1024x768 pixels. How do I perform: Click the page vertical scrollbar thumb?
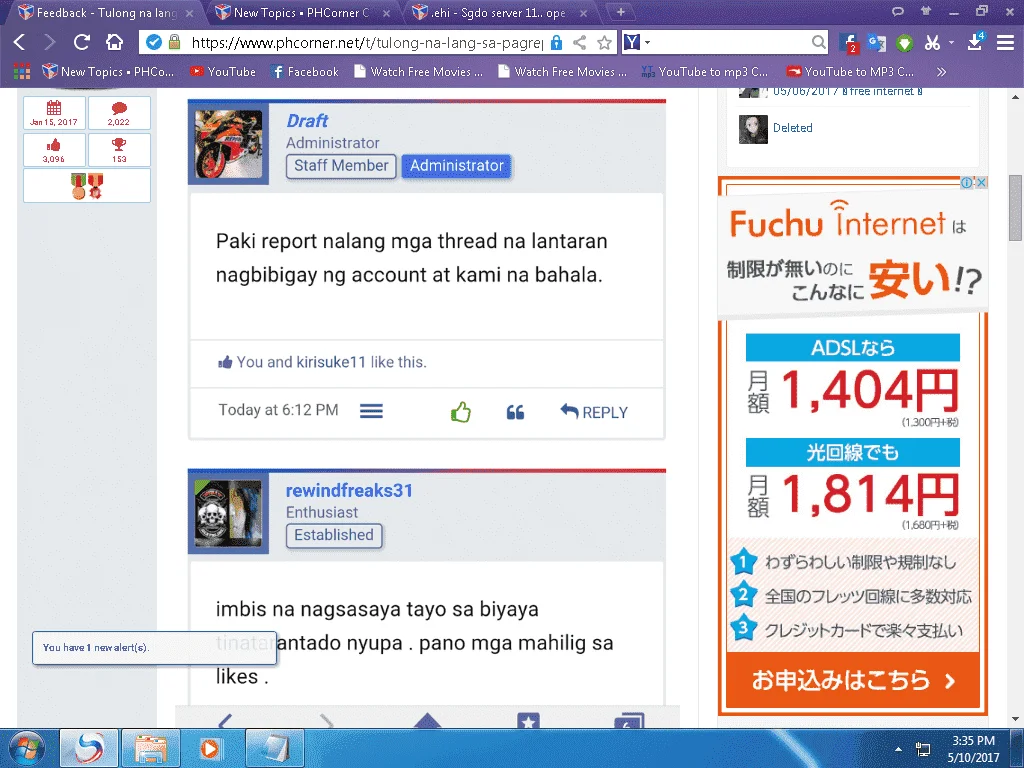(1015, 208)
